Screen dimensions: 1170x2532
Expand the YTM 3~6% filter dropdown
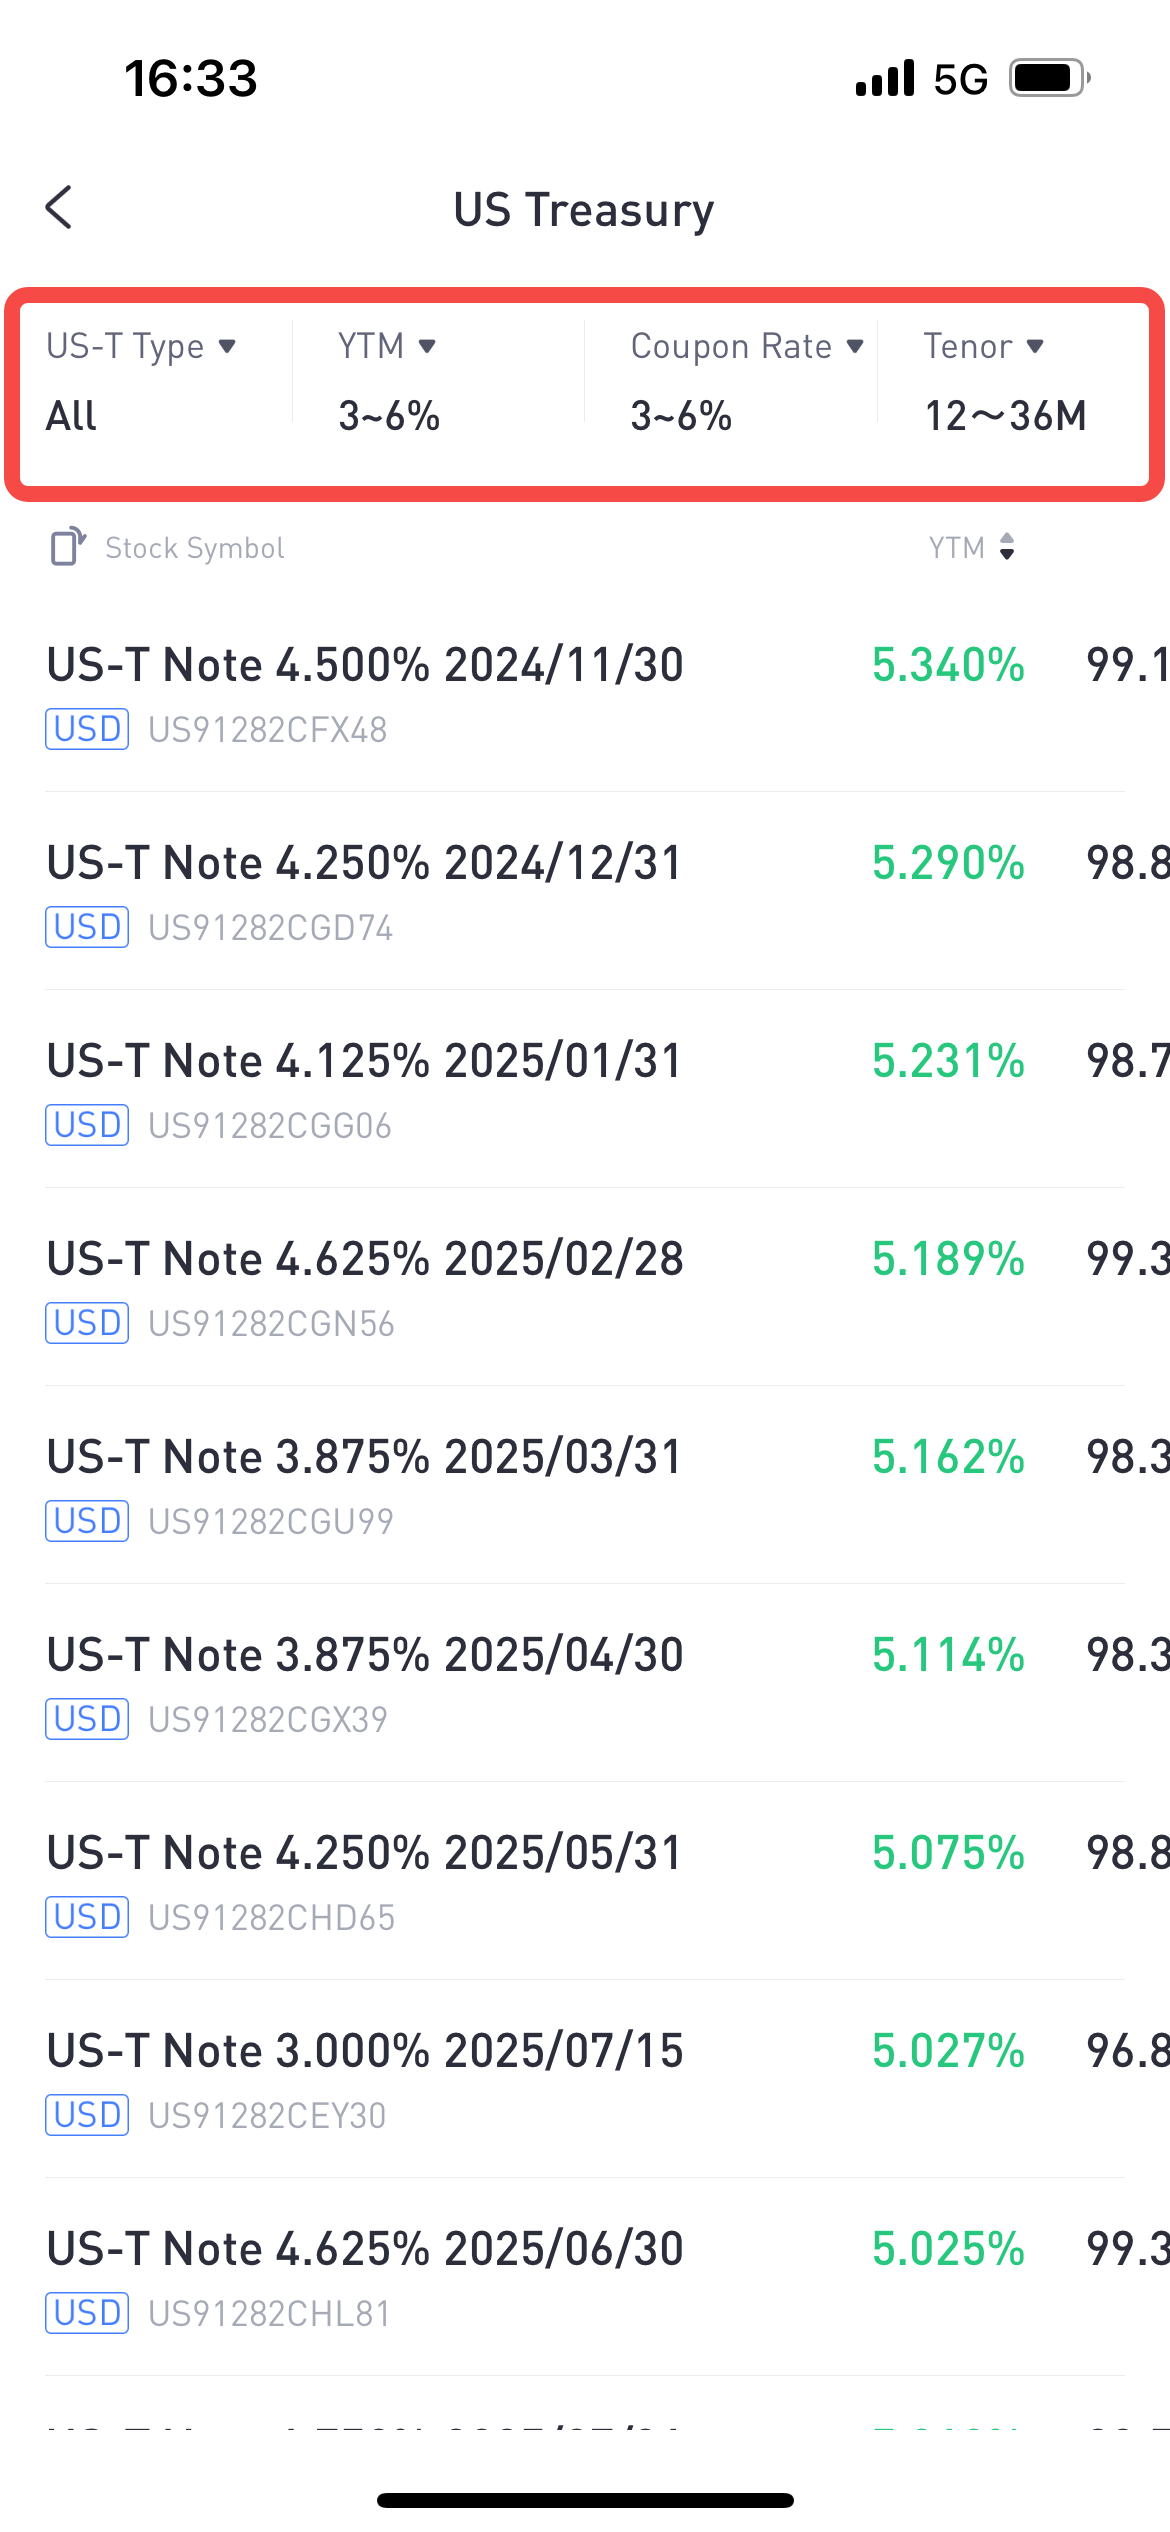pos(390,380)
